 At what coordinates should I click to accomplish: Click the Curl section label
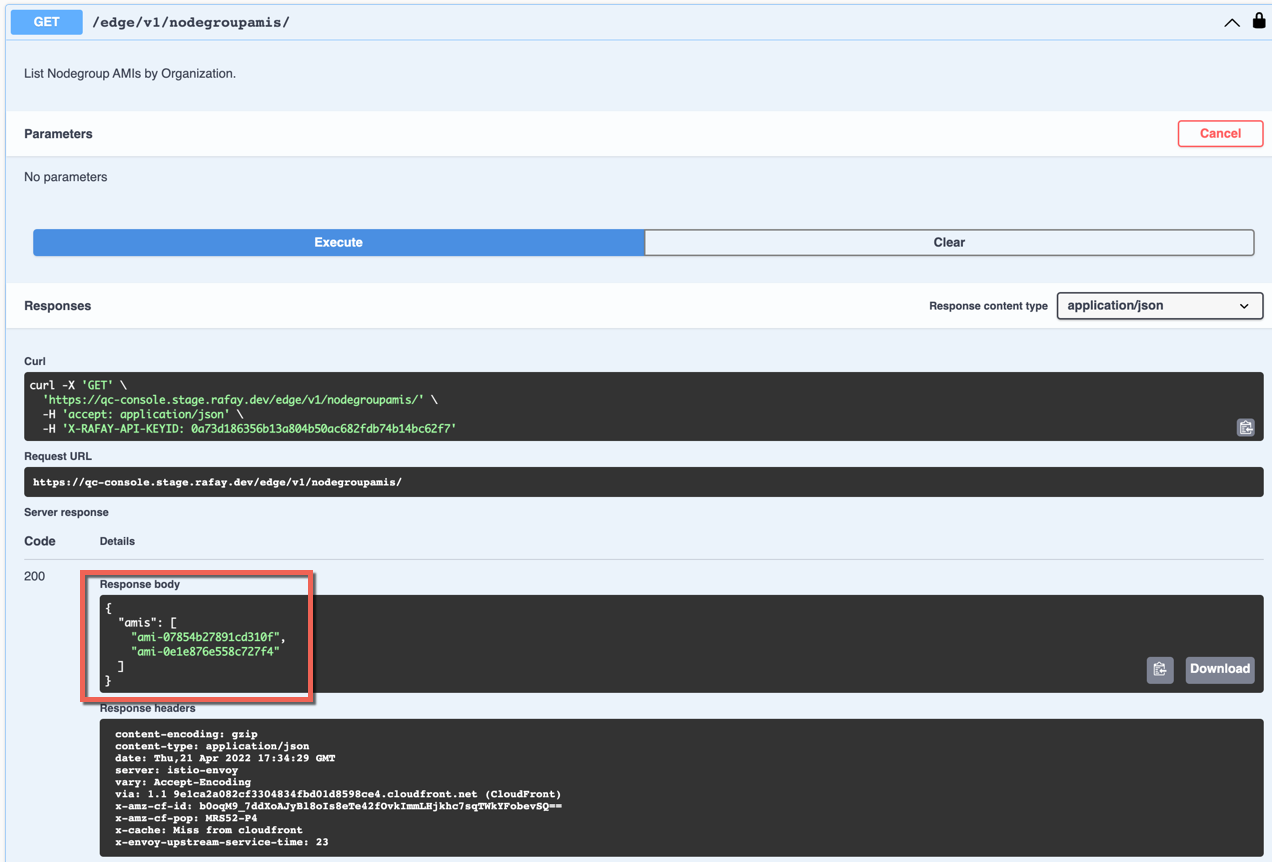tap(35, 361)
